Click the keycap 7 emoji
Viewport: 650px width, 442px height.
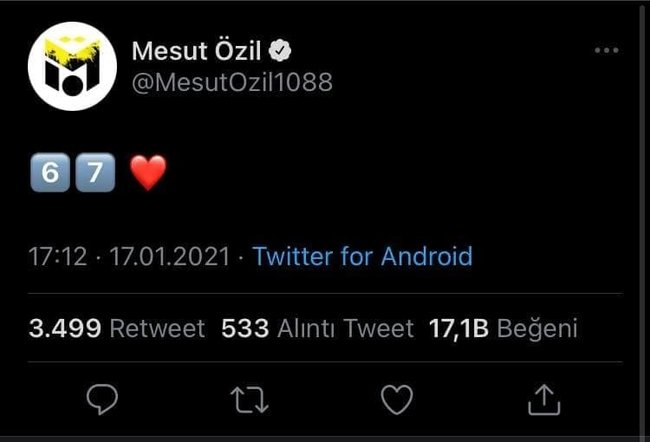point(95,174)
